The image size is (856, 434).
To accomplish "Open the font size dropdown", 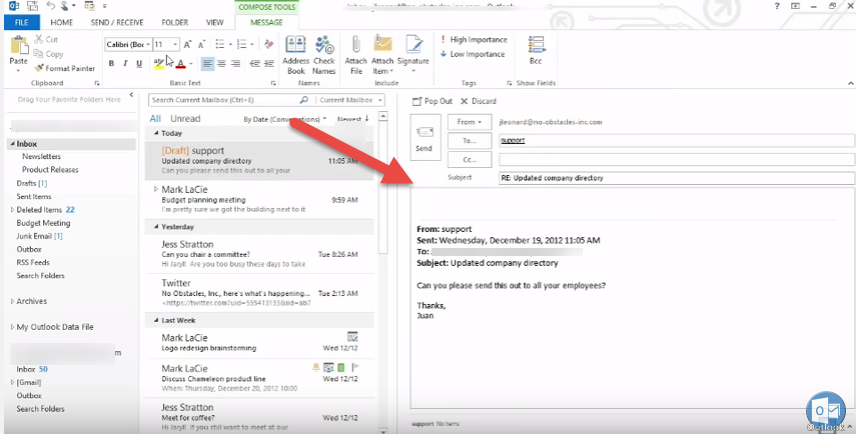I will pos(175,44).
